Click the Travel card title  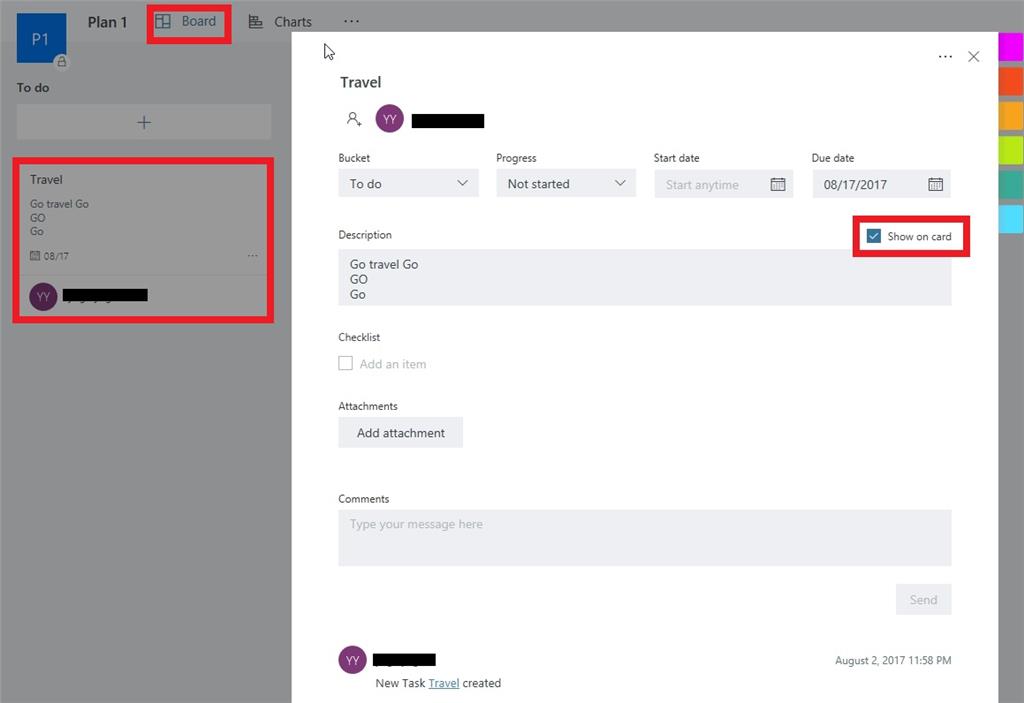click(x=46, y=180)
